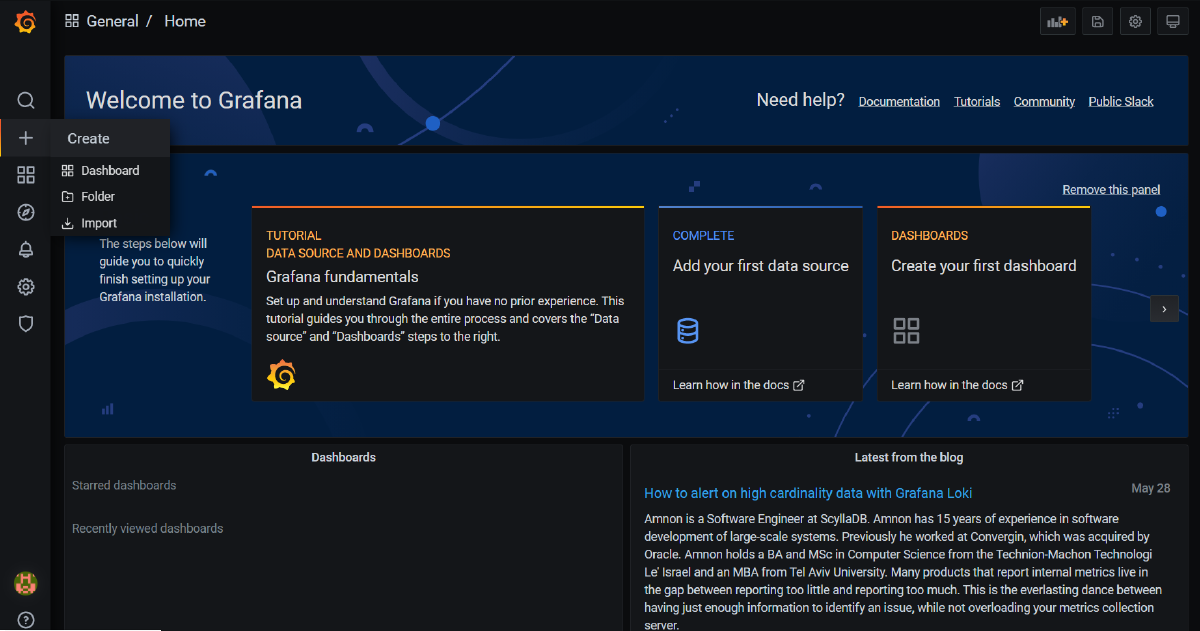This screenshot has width=1200, height=631.
Task: Open the Alerting bell icon
Action: (26, 250)
